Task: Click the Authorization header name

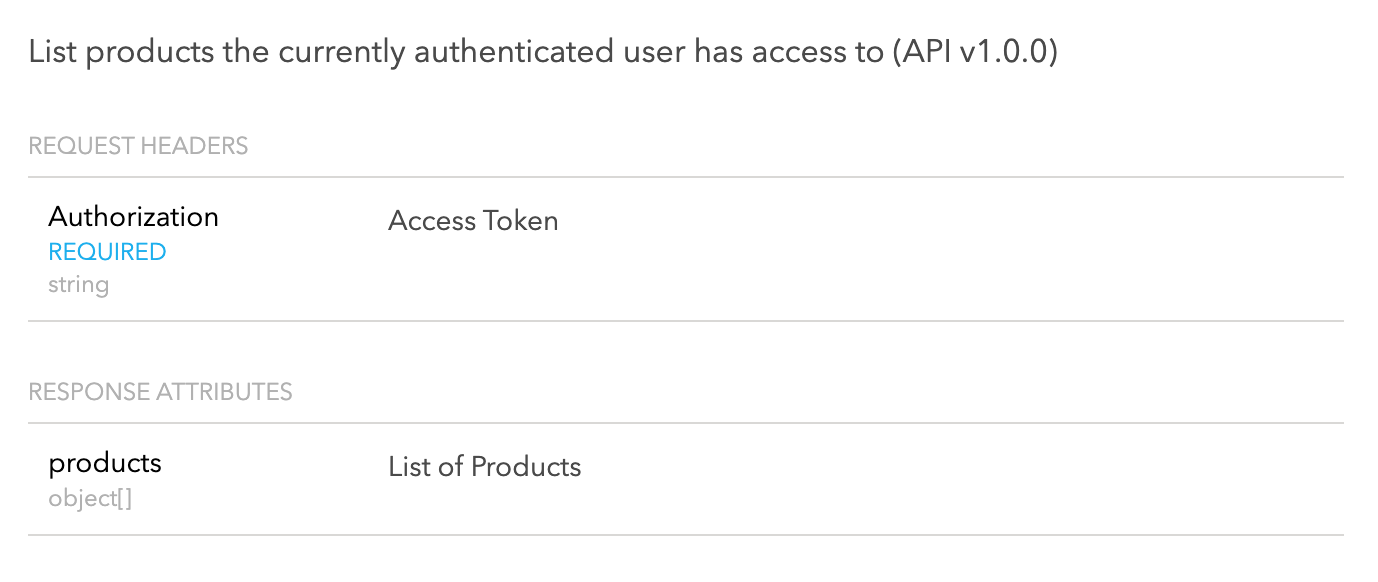Action: [x=133, y=217]
